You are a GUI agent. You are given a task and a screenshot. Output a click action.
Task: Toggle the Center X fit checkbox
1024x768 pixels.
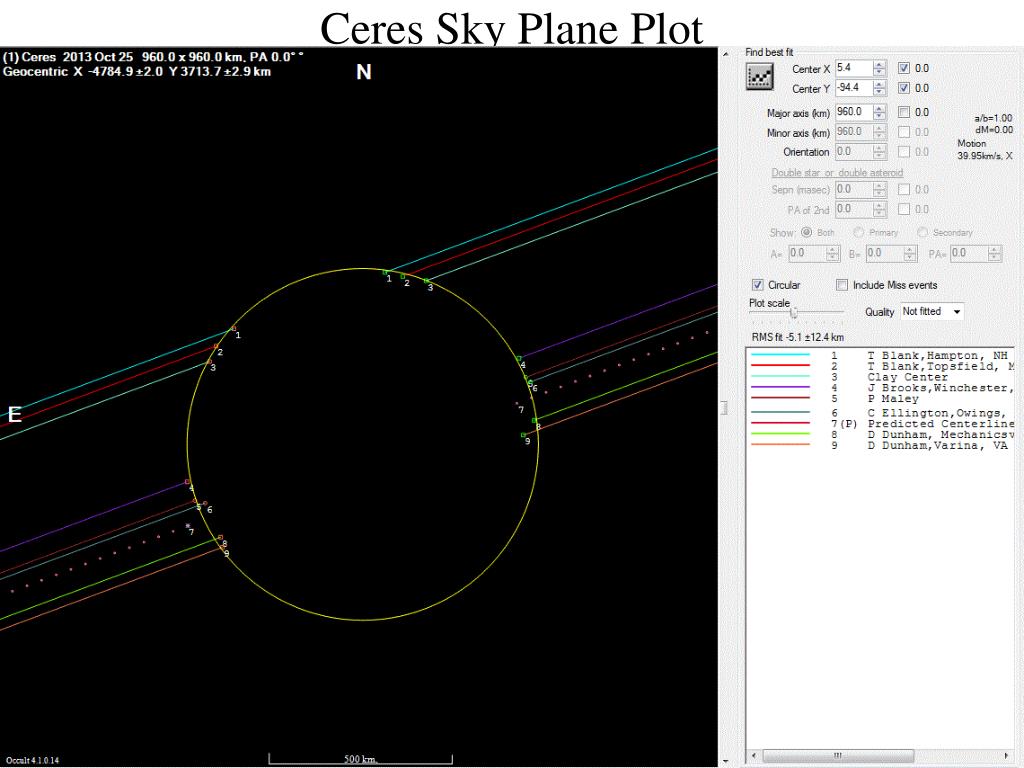pyautogui.click(x=904, y=68)
